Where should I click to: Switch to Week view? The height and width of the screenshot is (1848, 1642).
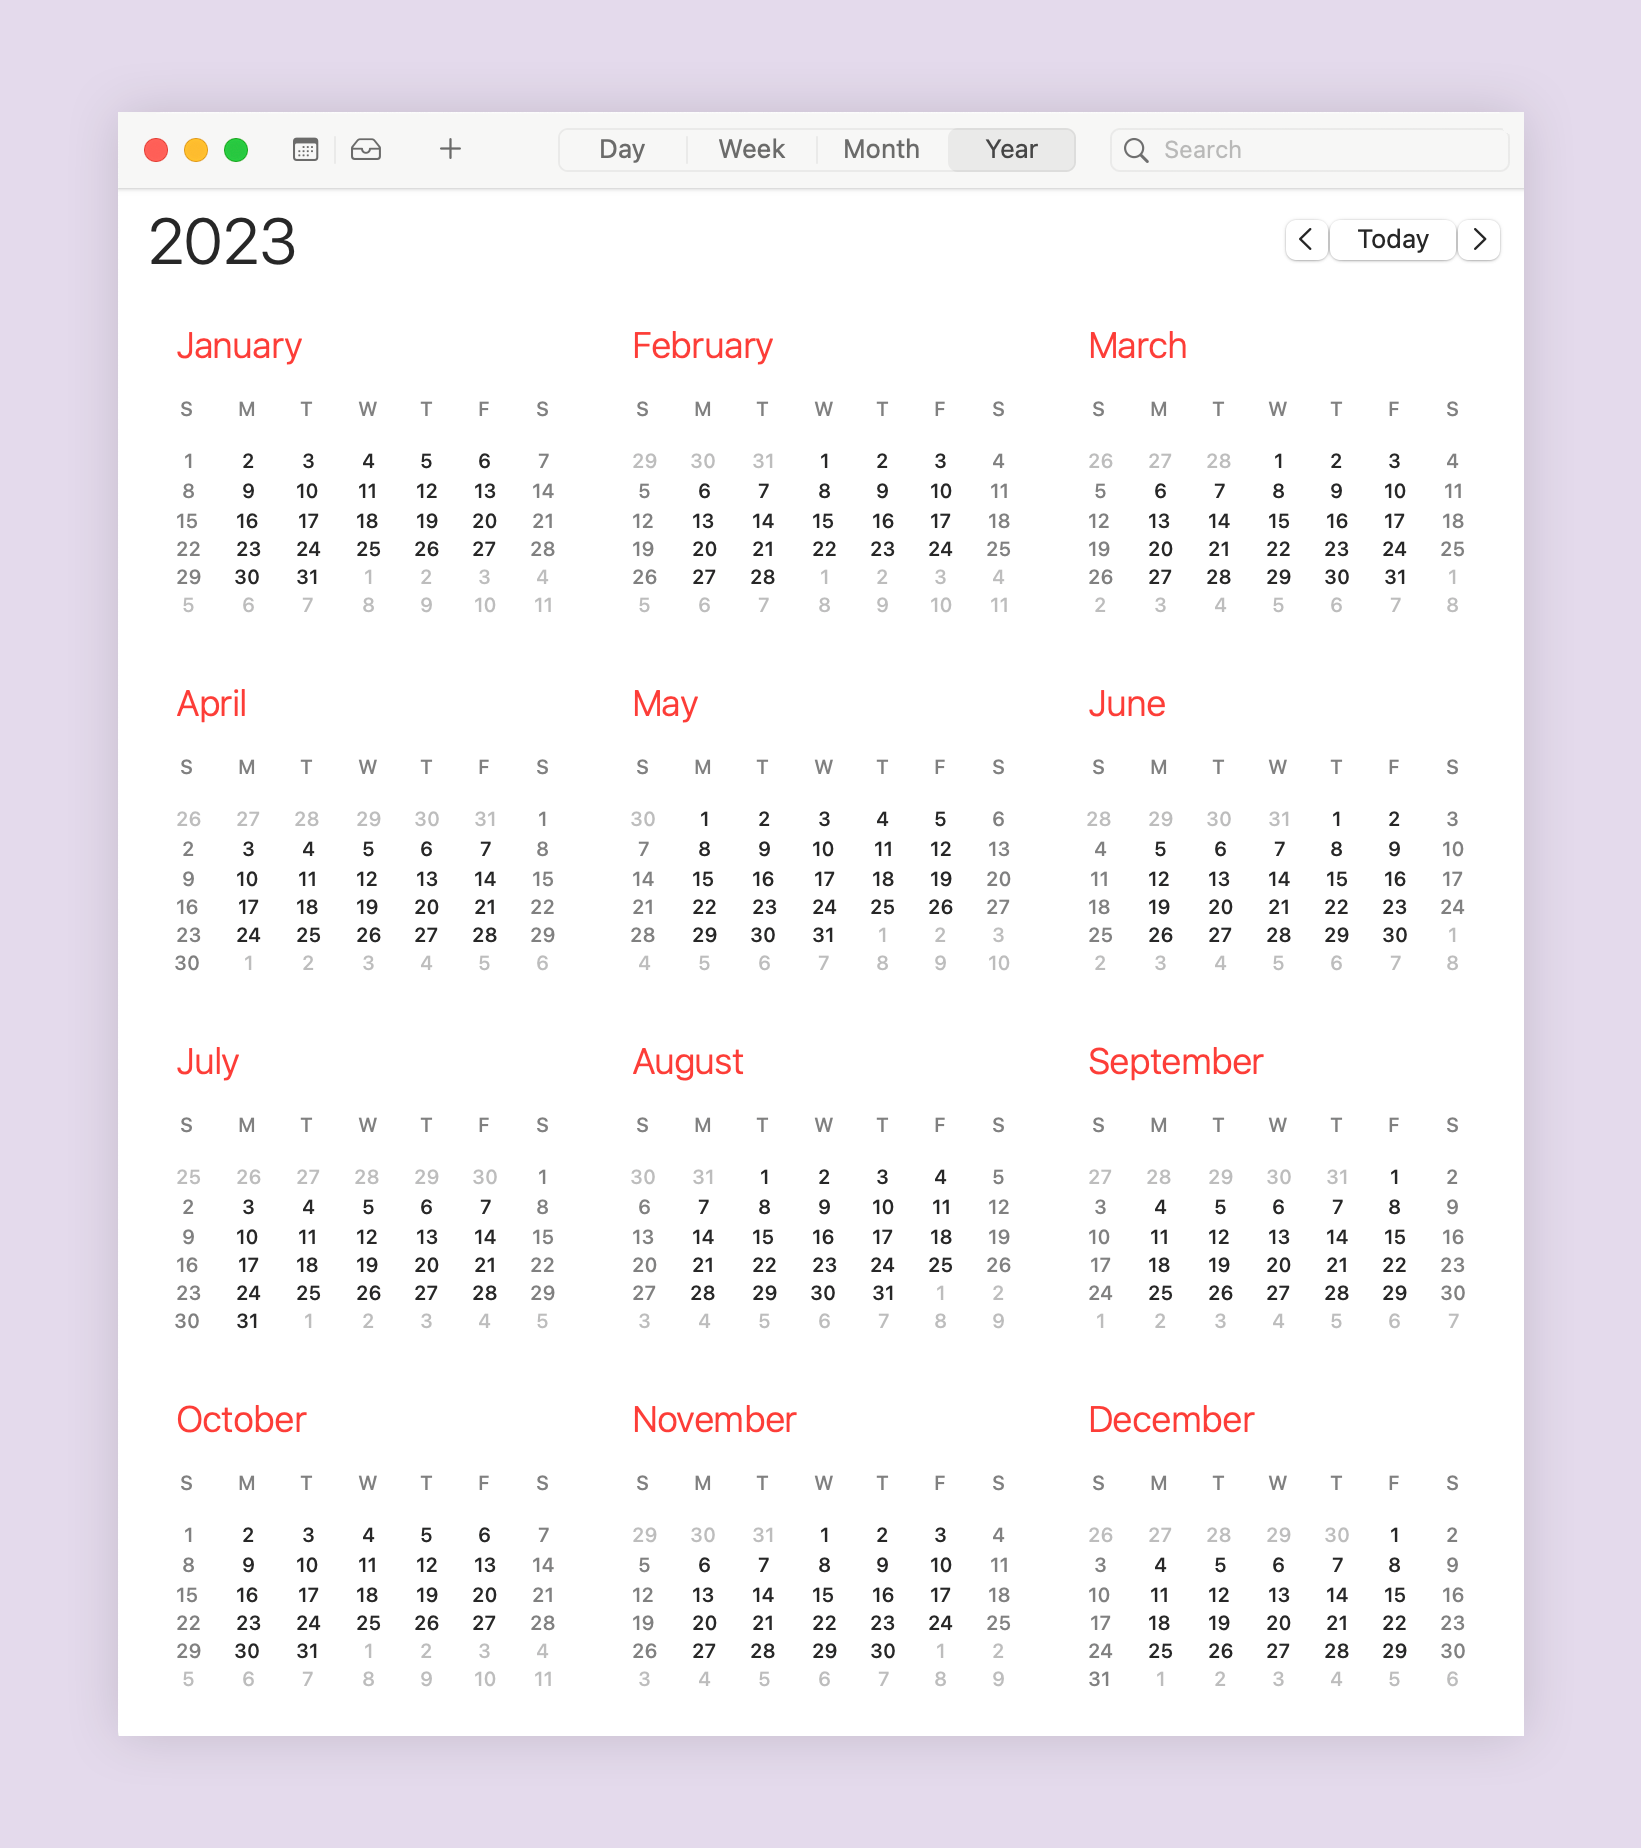point(752,150)
